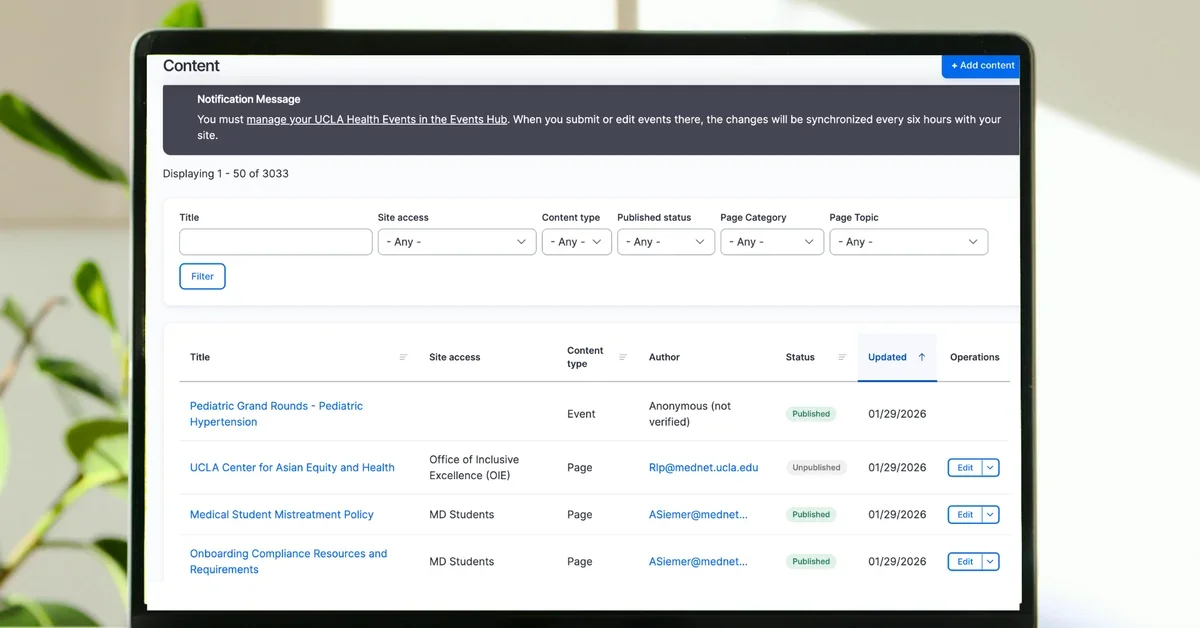Expand Edit dropdown arrow for Mistreatment Policy row
Screen dimensions: 1200x628
pyautogui.click(x=991, y=515)
